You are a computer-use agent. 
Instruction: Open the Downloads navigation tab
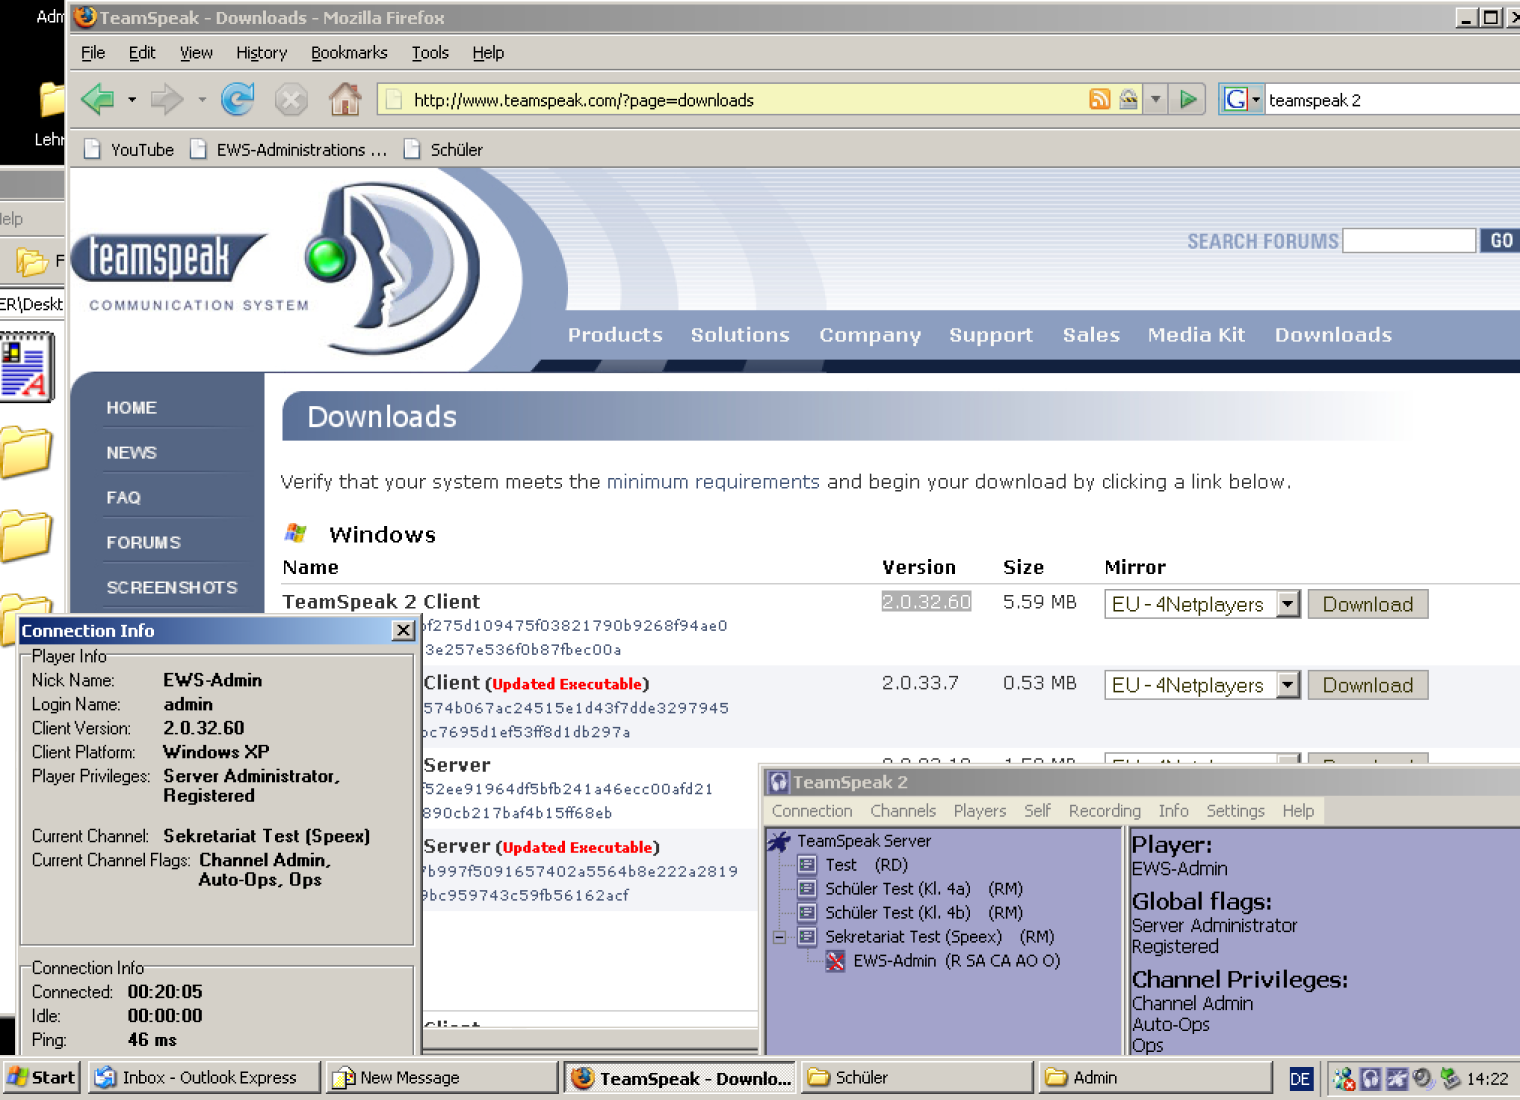coord(1333,335)
